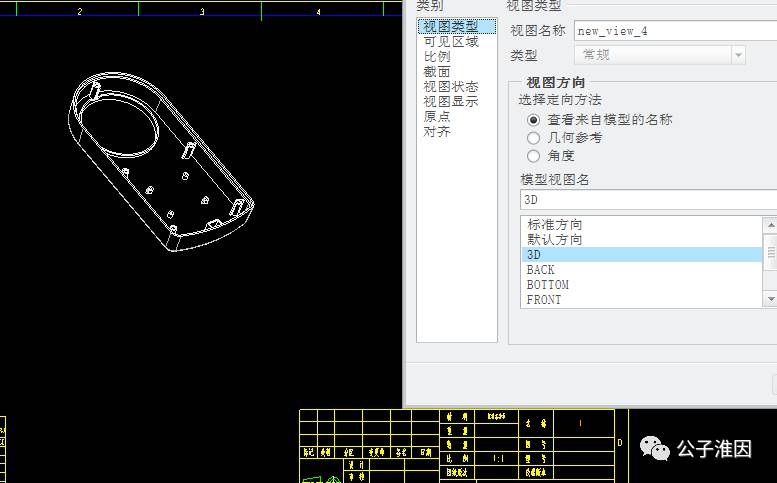Click scroll down arrow of view list

click(771, 299)
